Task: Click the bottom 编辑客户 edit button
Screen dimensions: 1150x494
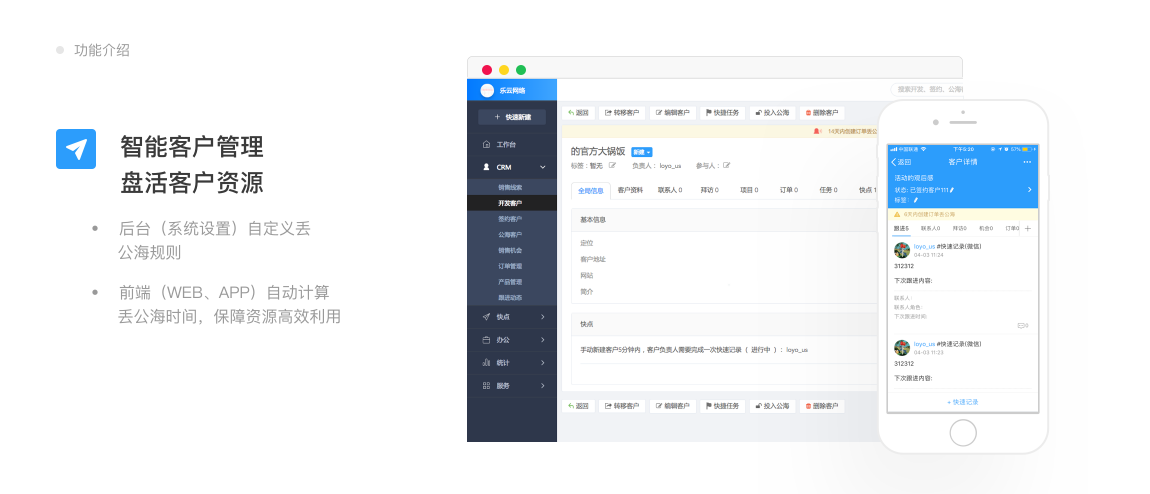Action: (x=673, y=405)
